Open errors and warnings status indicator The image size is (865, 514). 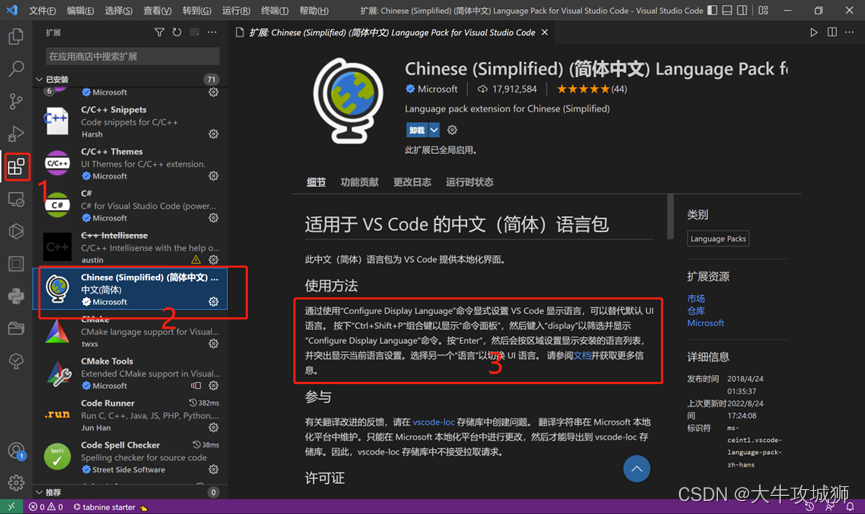[x=46, y=507]
